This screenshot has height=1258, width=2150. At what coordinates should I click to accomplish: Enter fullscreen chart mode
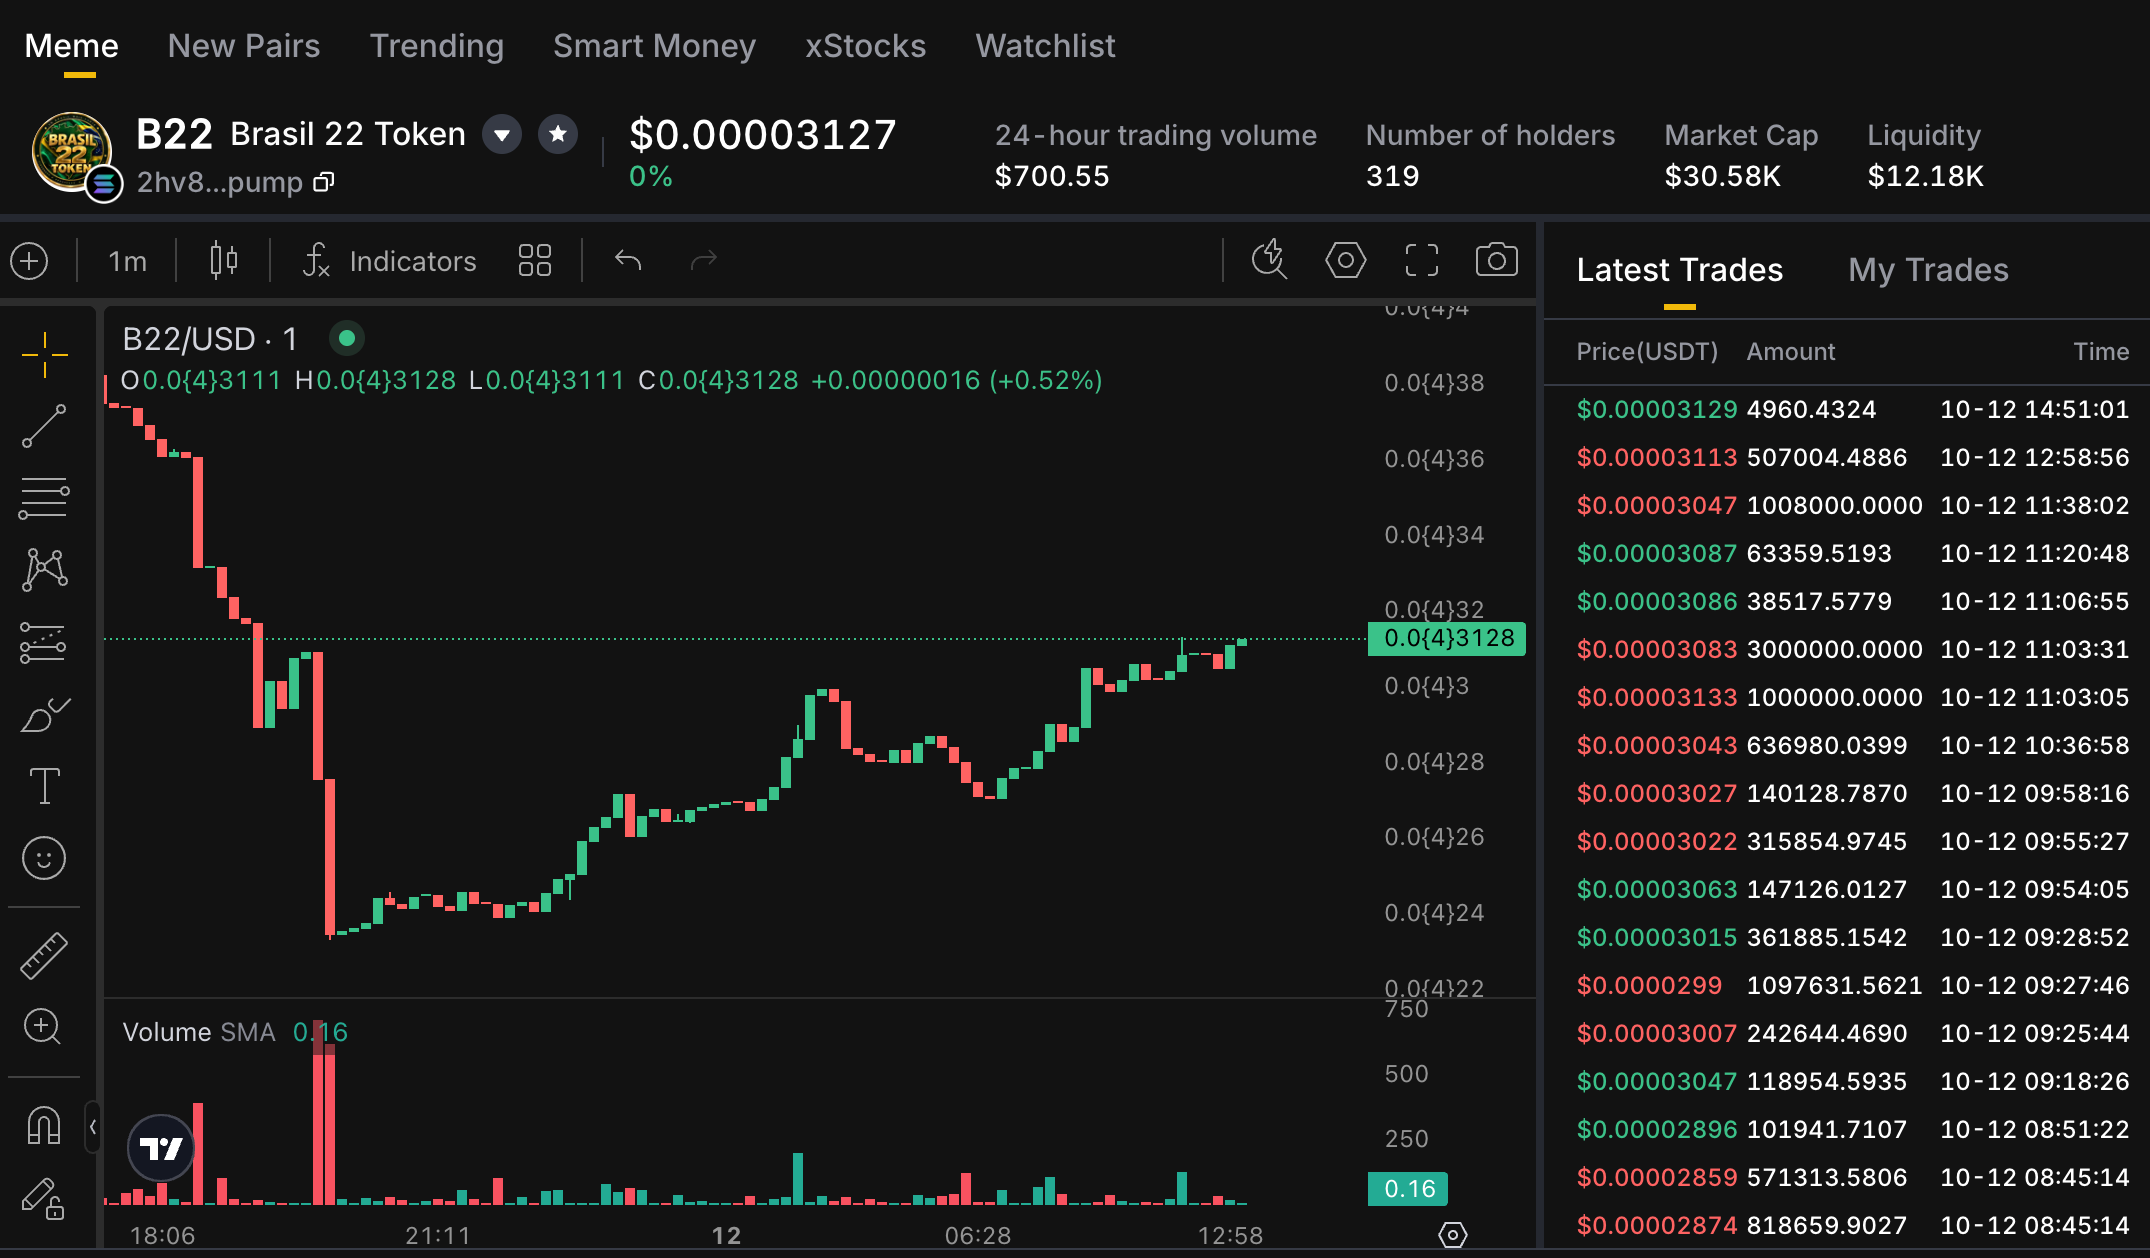tap(1422, 260)
